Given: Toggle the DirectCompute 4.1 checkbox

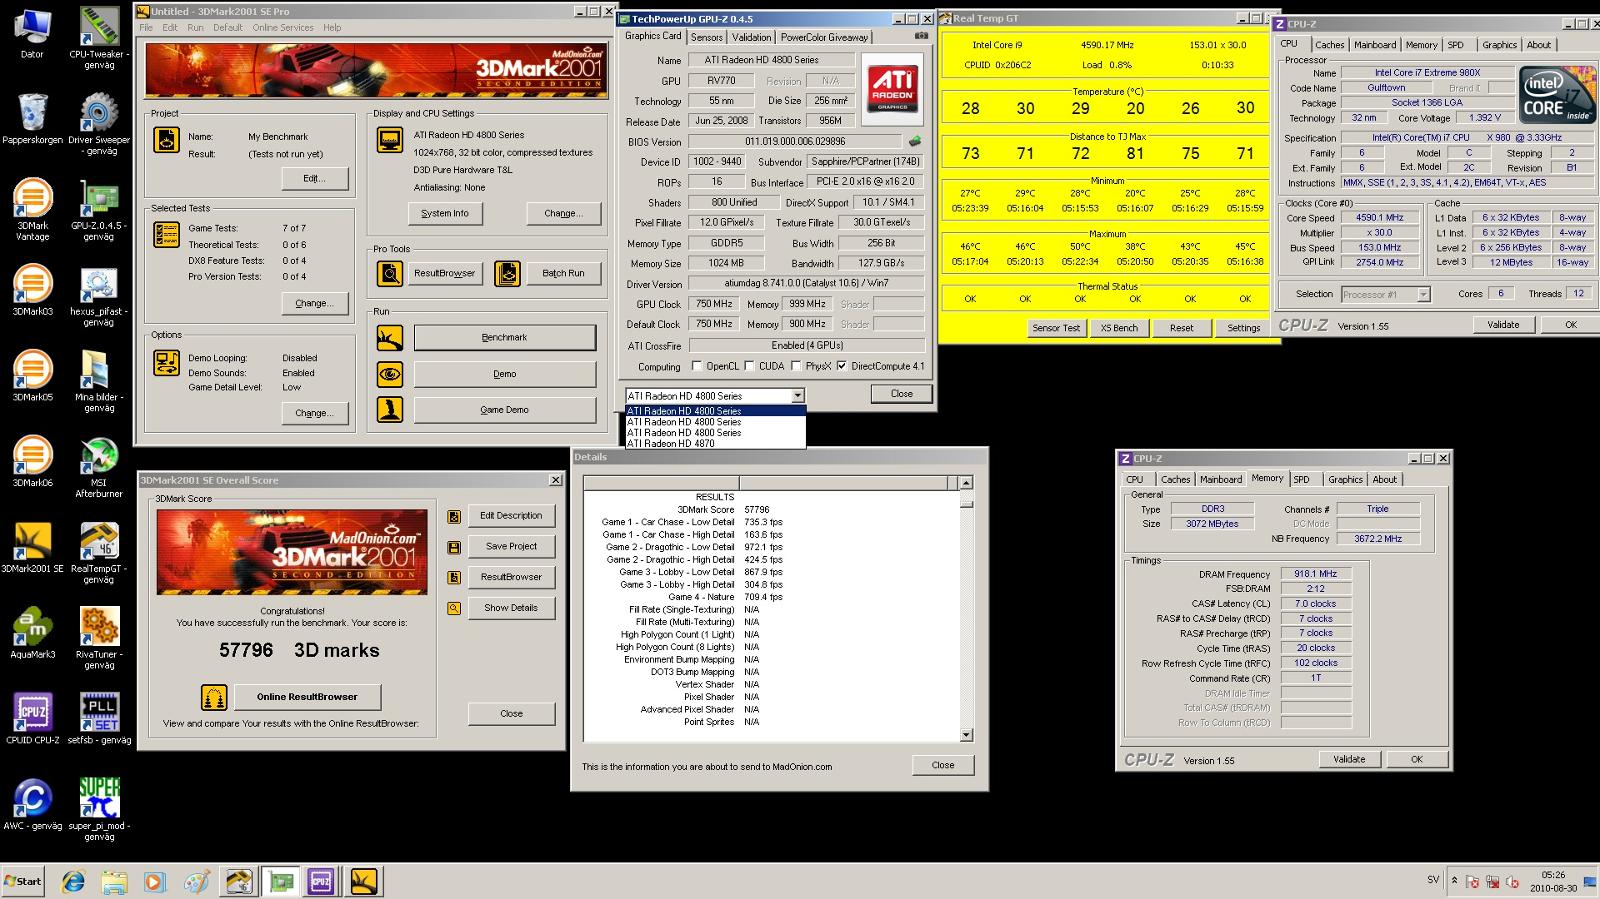Looking at the screenshot, I should tap(841, 366).
